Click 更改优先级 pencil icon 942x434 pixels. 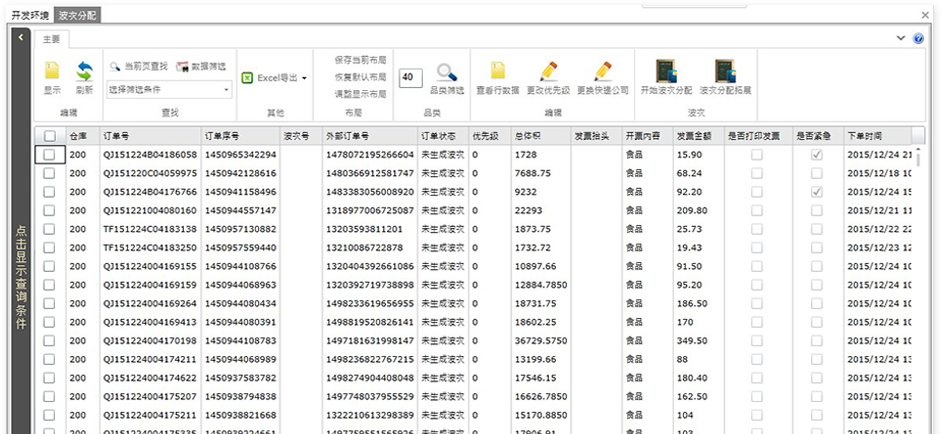point(548,71)
